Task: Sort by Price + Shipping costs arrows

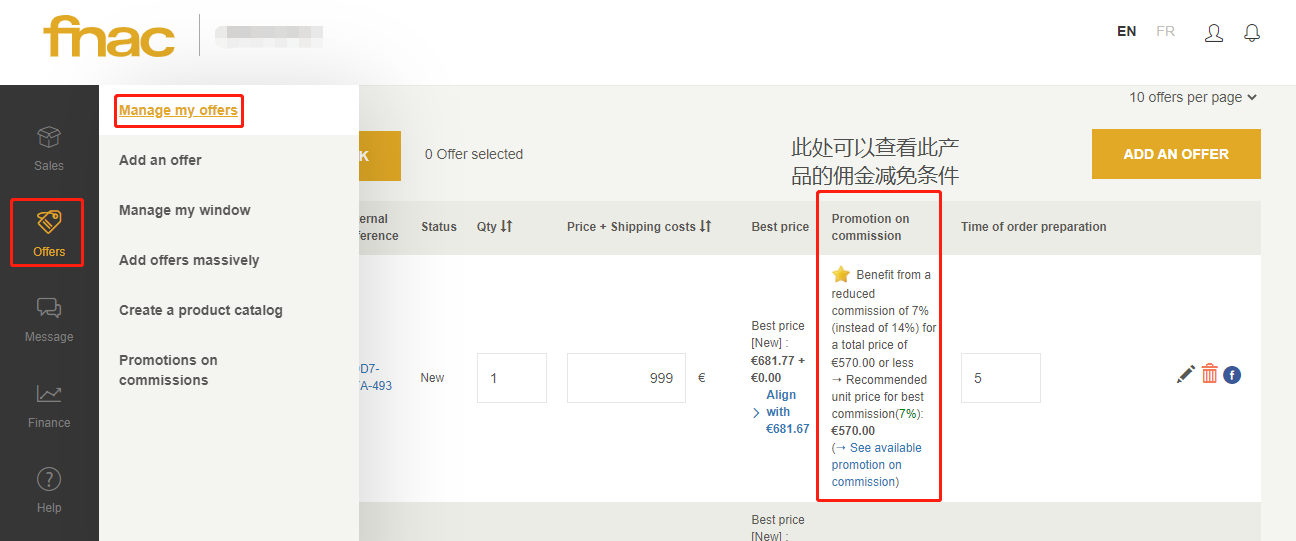Action: 706,227
